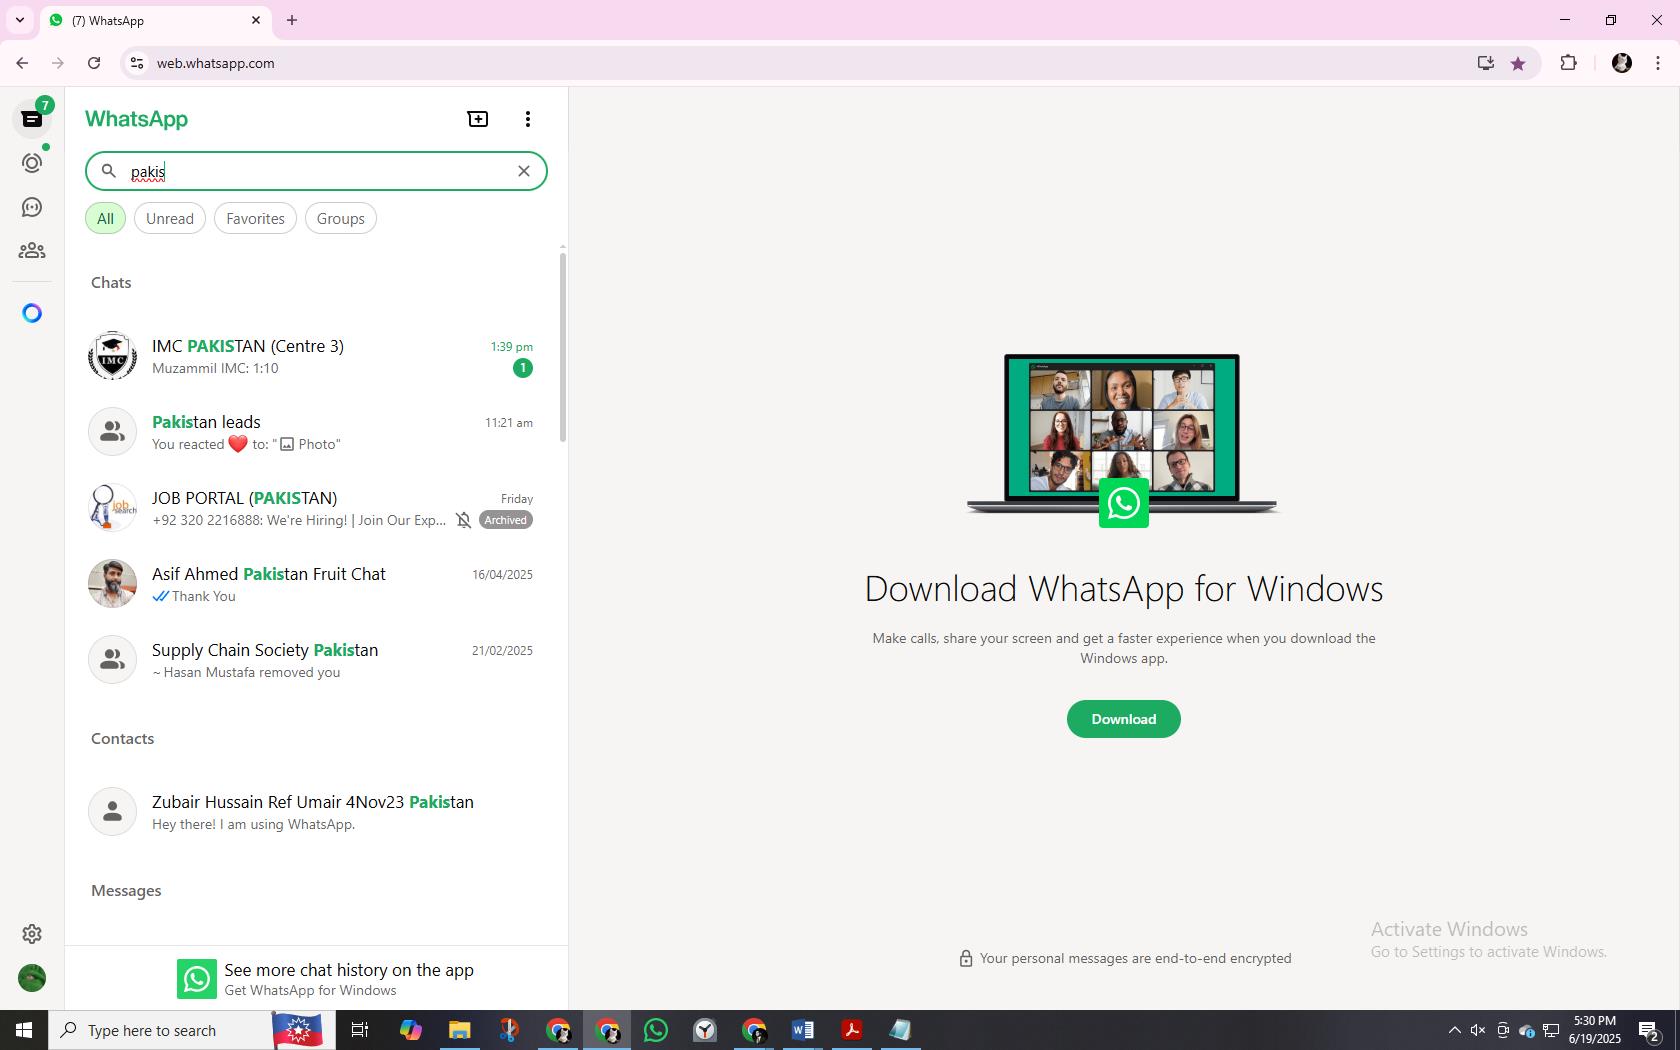Click WhatsApp logo in bottom banner

coord(197,979)
